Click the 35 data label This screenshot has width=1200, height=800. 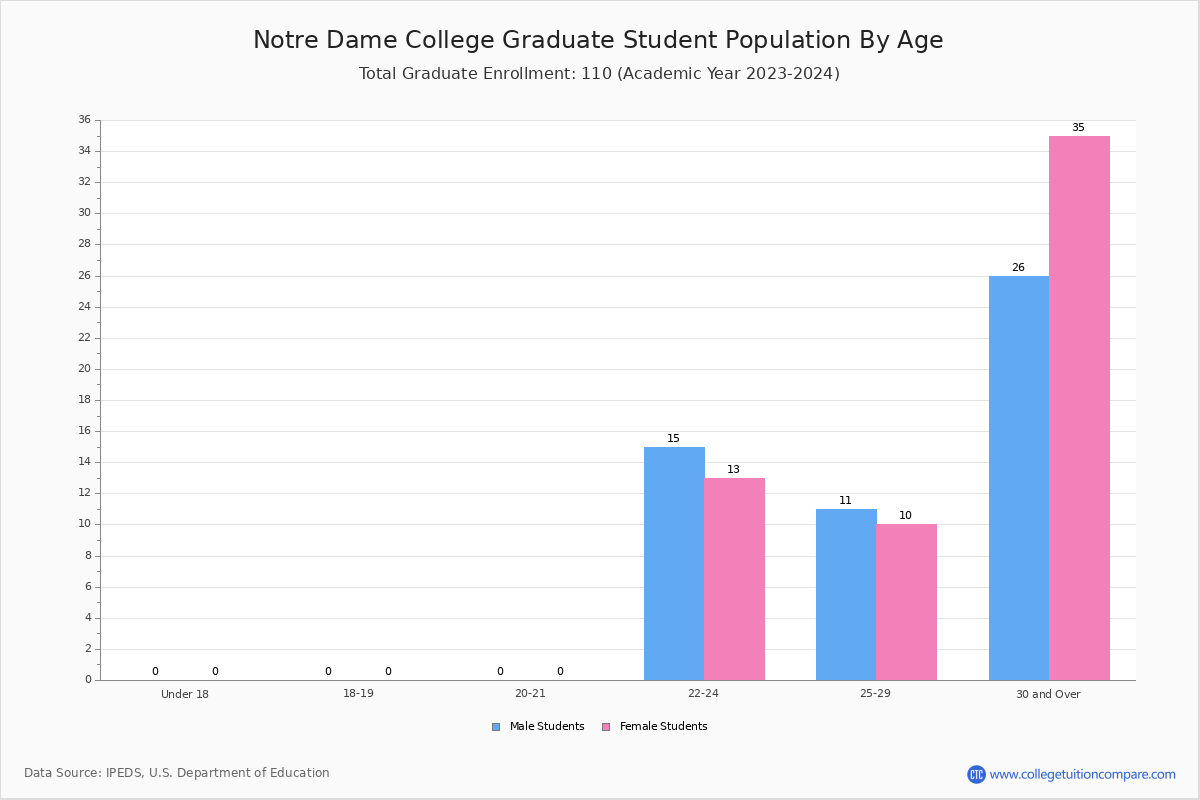[x=1078, y=128]
